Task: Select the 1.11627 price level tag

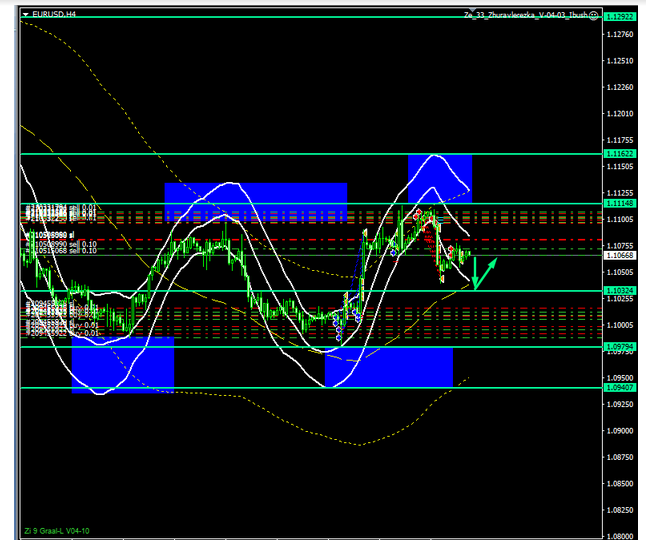Action: click(620, 154)
